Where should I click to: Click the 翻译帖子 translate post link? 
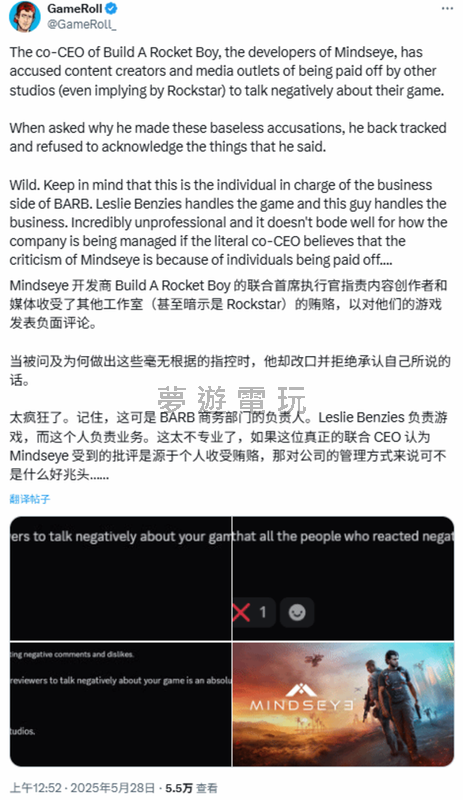(30, 499)
